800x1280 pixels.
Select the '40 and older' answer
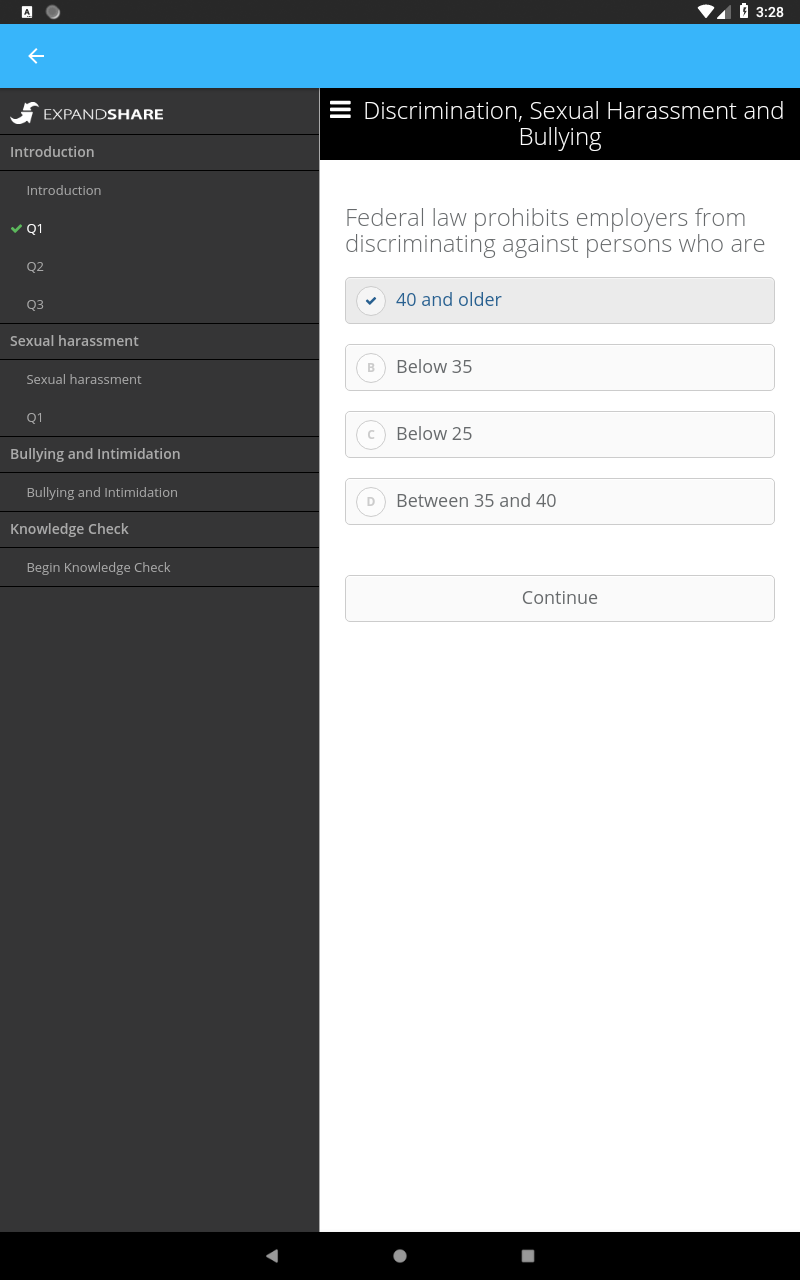(560, 300)
